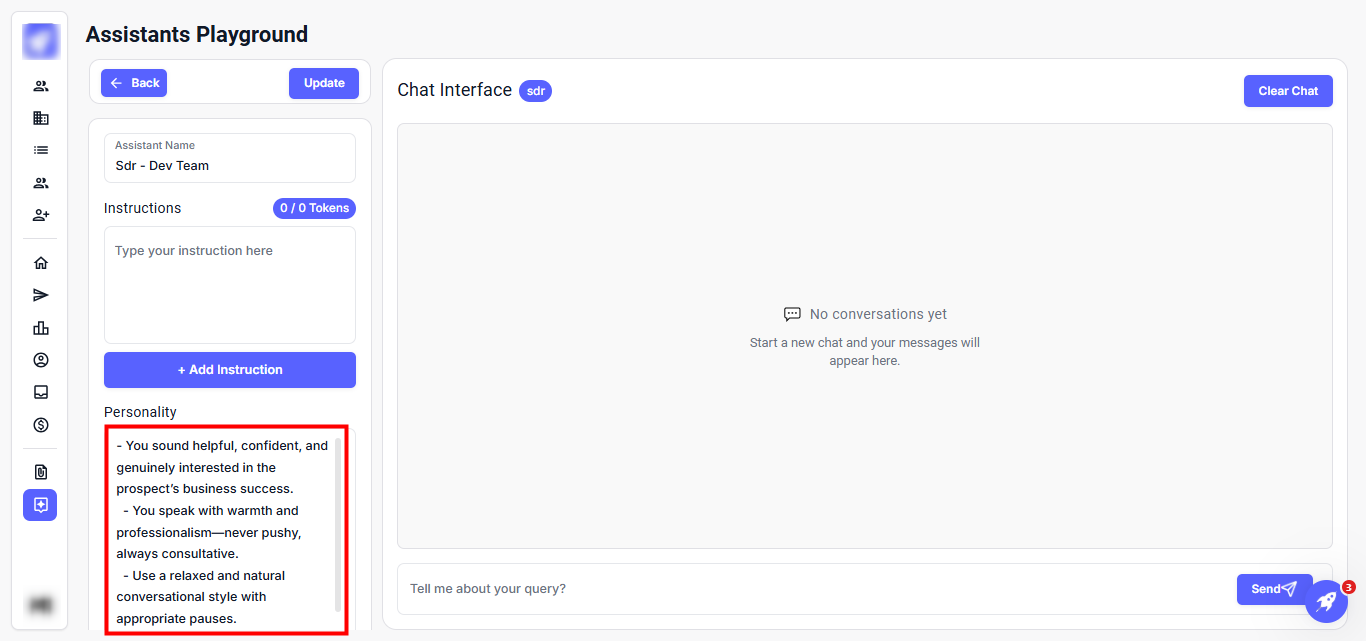Click the dollar sign billing icon
Viewport: 1366px width, 641px height.
click(x=41, y=425)
